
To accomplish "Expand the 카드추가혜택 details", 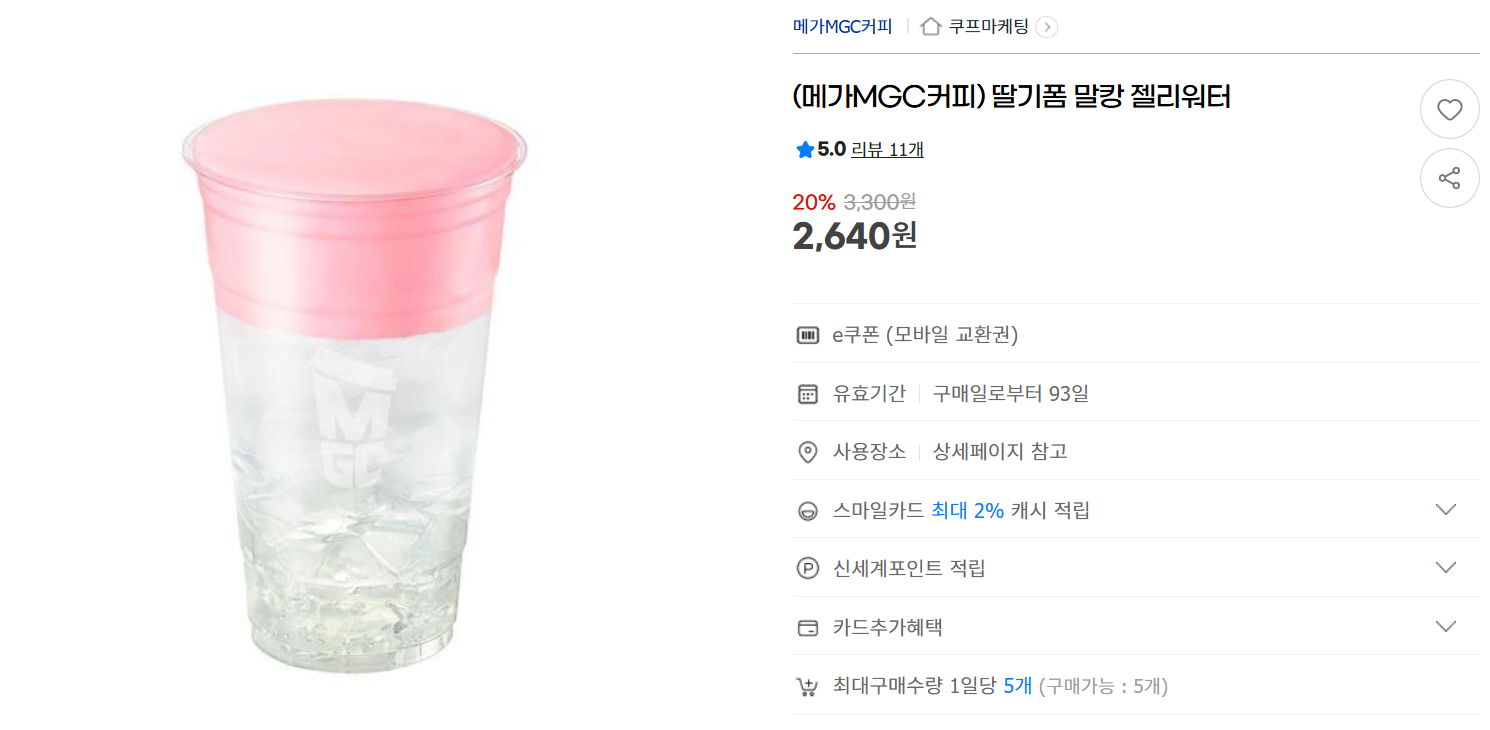I will 1446,625.
